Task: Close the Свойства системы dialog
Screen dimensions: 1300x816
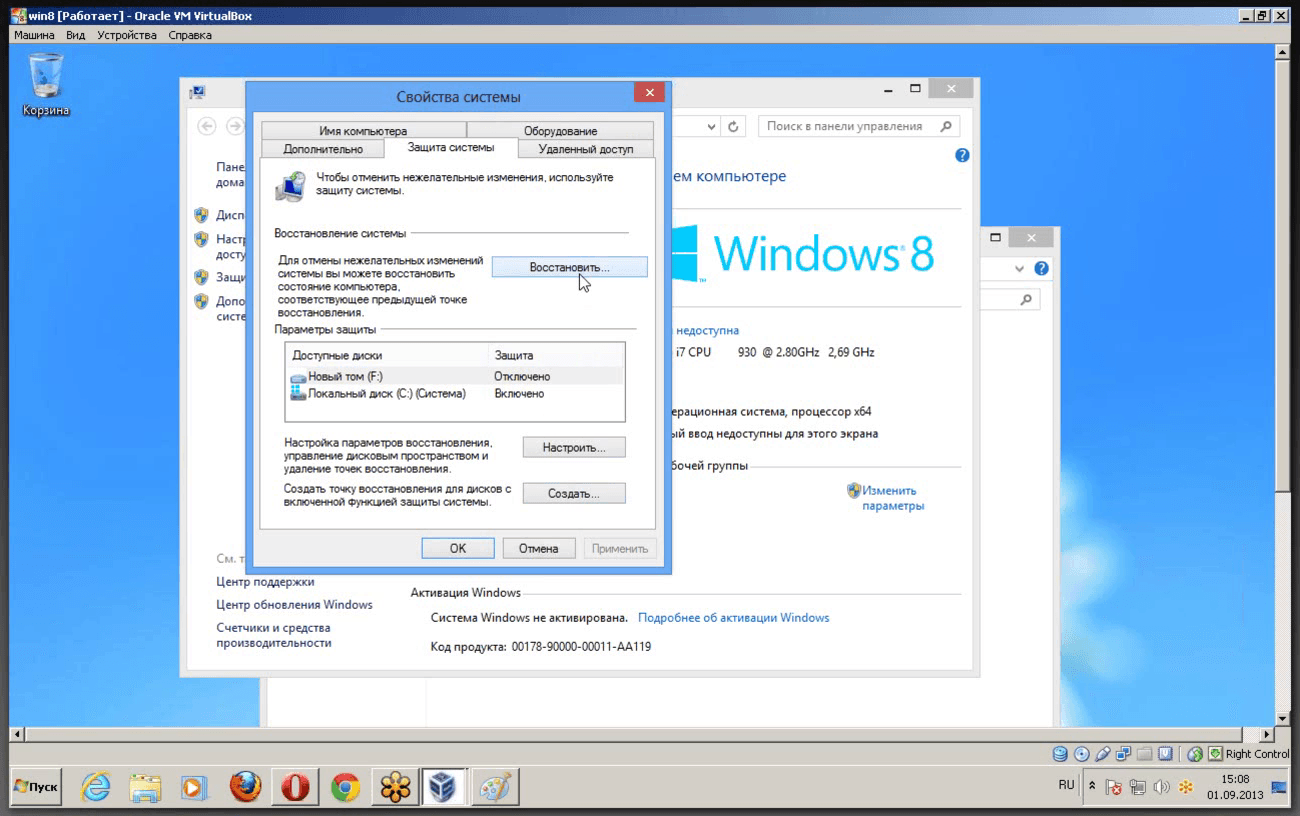Action: [x=649, y=93]
